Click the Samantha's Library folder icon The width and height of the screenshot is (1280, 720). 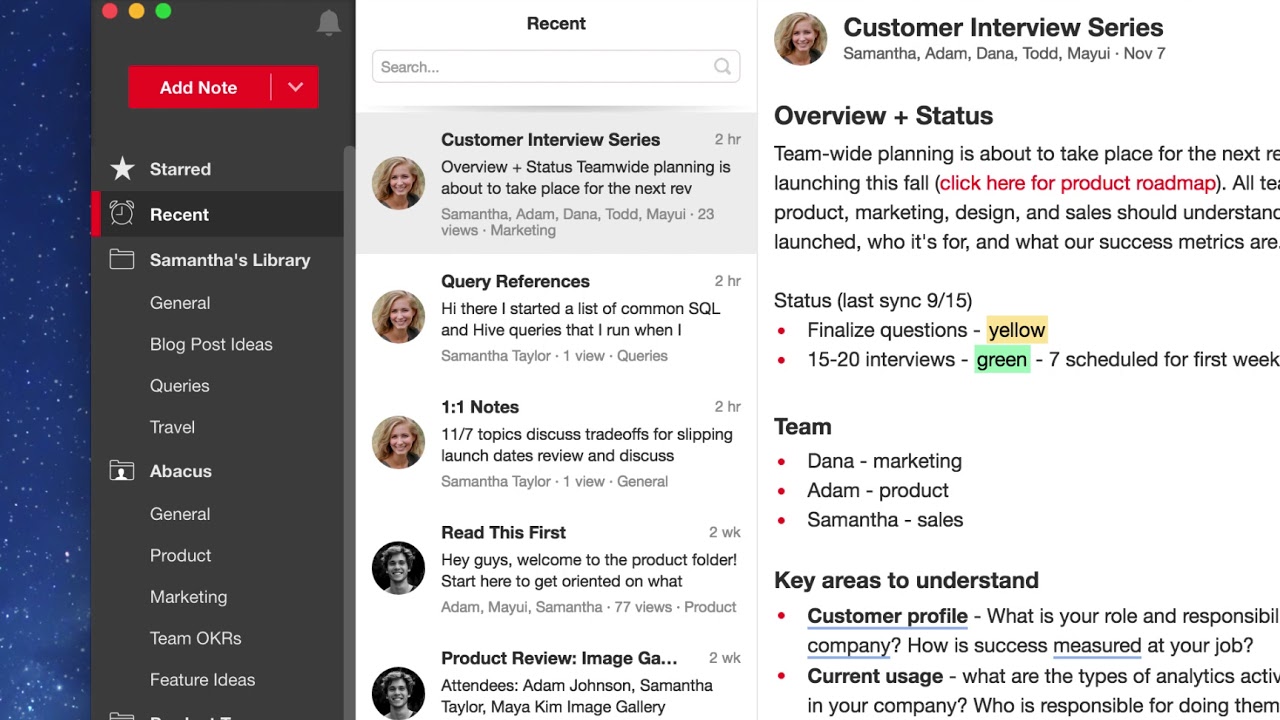pos(122,260)
